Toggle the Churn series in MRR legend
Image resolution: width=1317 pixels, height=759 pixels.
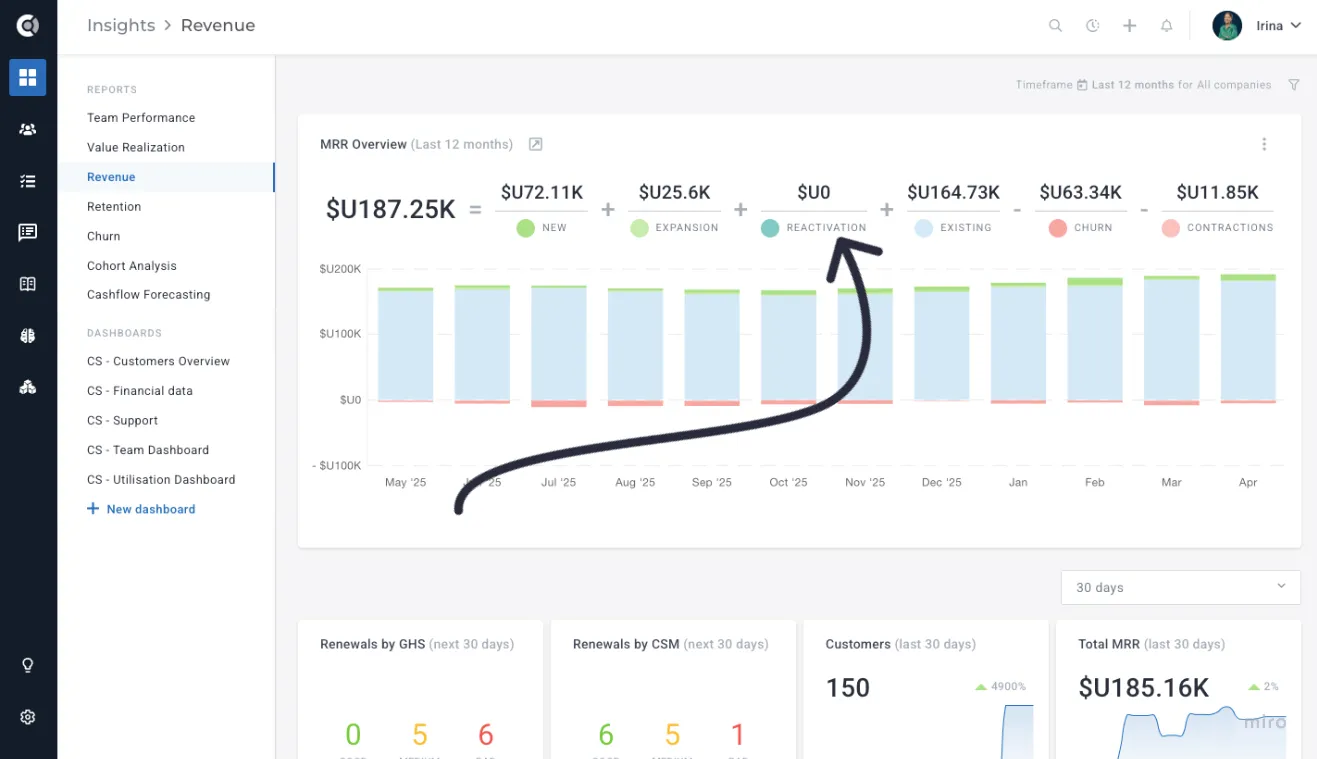tap(1080, 228)
